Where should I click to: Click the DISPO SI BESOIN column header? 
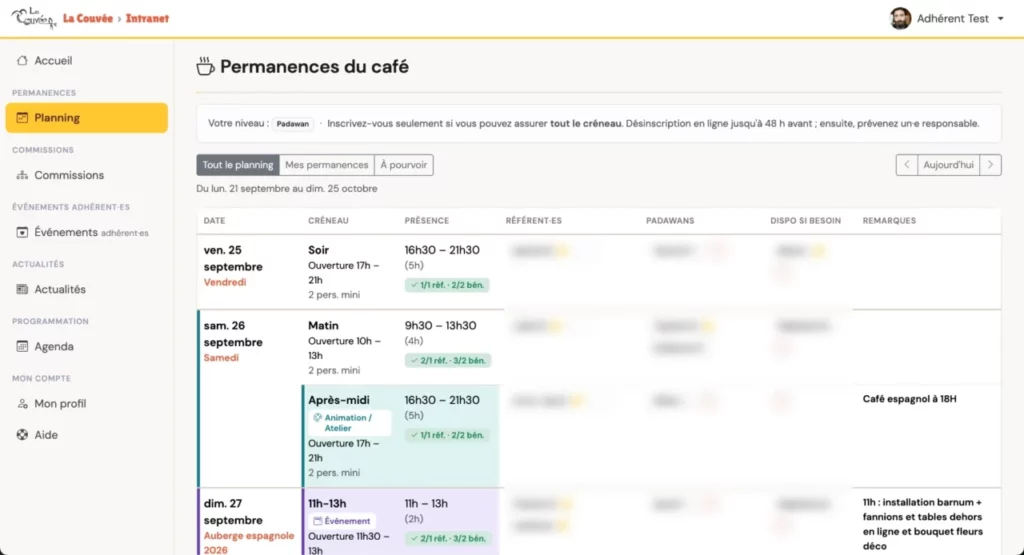[805, 221]
